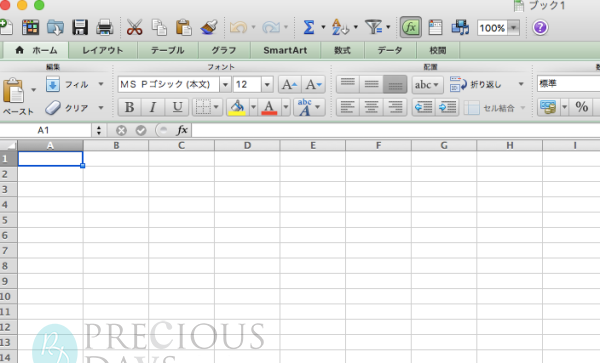
Task: Click the Format Painter brush icon
Action: tap(209, 28)
